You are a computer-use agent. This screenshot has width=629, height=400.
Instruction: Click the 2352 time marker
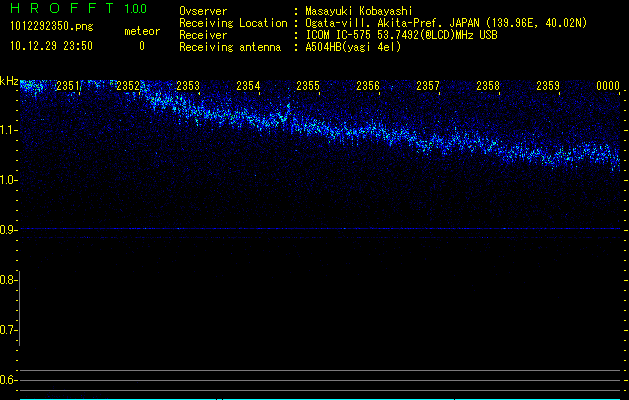[x=128, y=86]
